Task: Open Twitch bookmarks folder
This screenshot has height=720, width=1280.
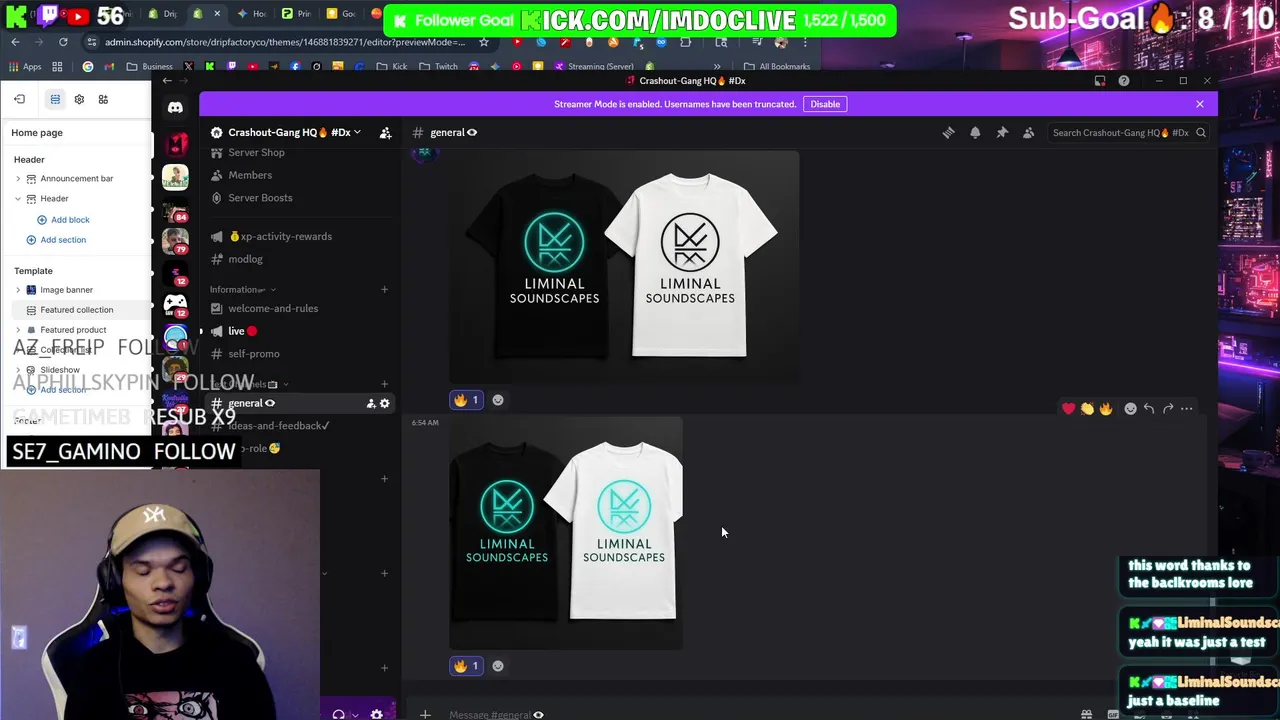Action: [x=439, y=66]
